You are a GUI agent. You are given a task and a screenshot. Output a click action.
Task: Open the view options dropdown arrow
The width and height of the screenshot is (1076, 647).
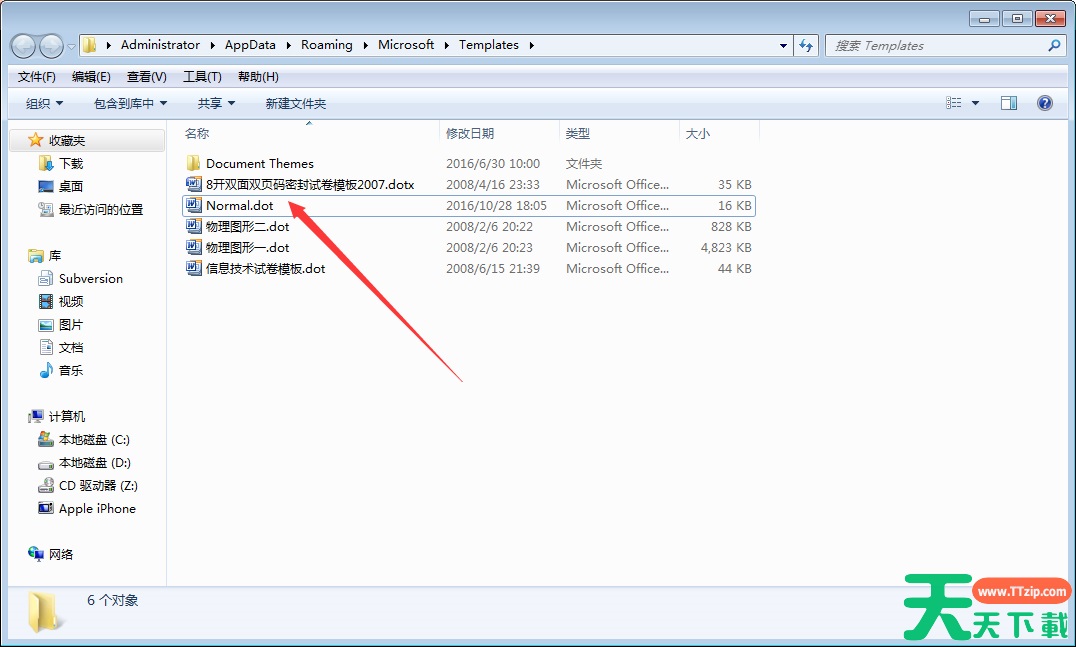click(x=975, y=104)
